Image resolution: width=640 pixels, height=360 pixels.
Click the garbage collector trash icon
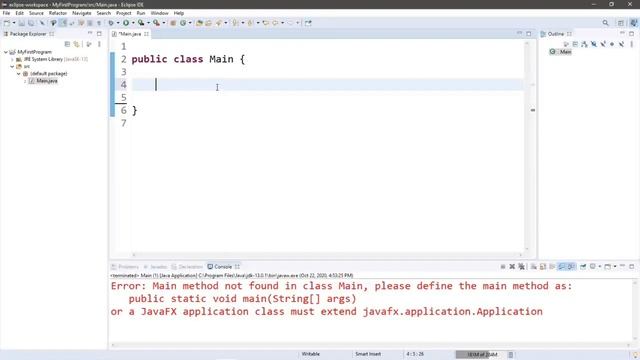click(x=511, y=354)
